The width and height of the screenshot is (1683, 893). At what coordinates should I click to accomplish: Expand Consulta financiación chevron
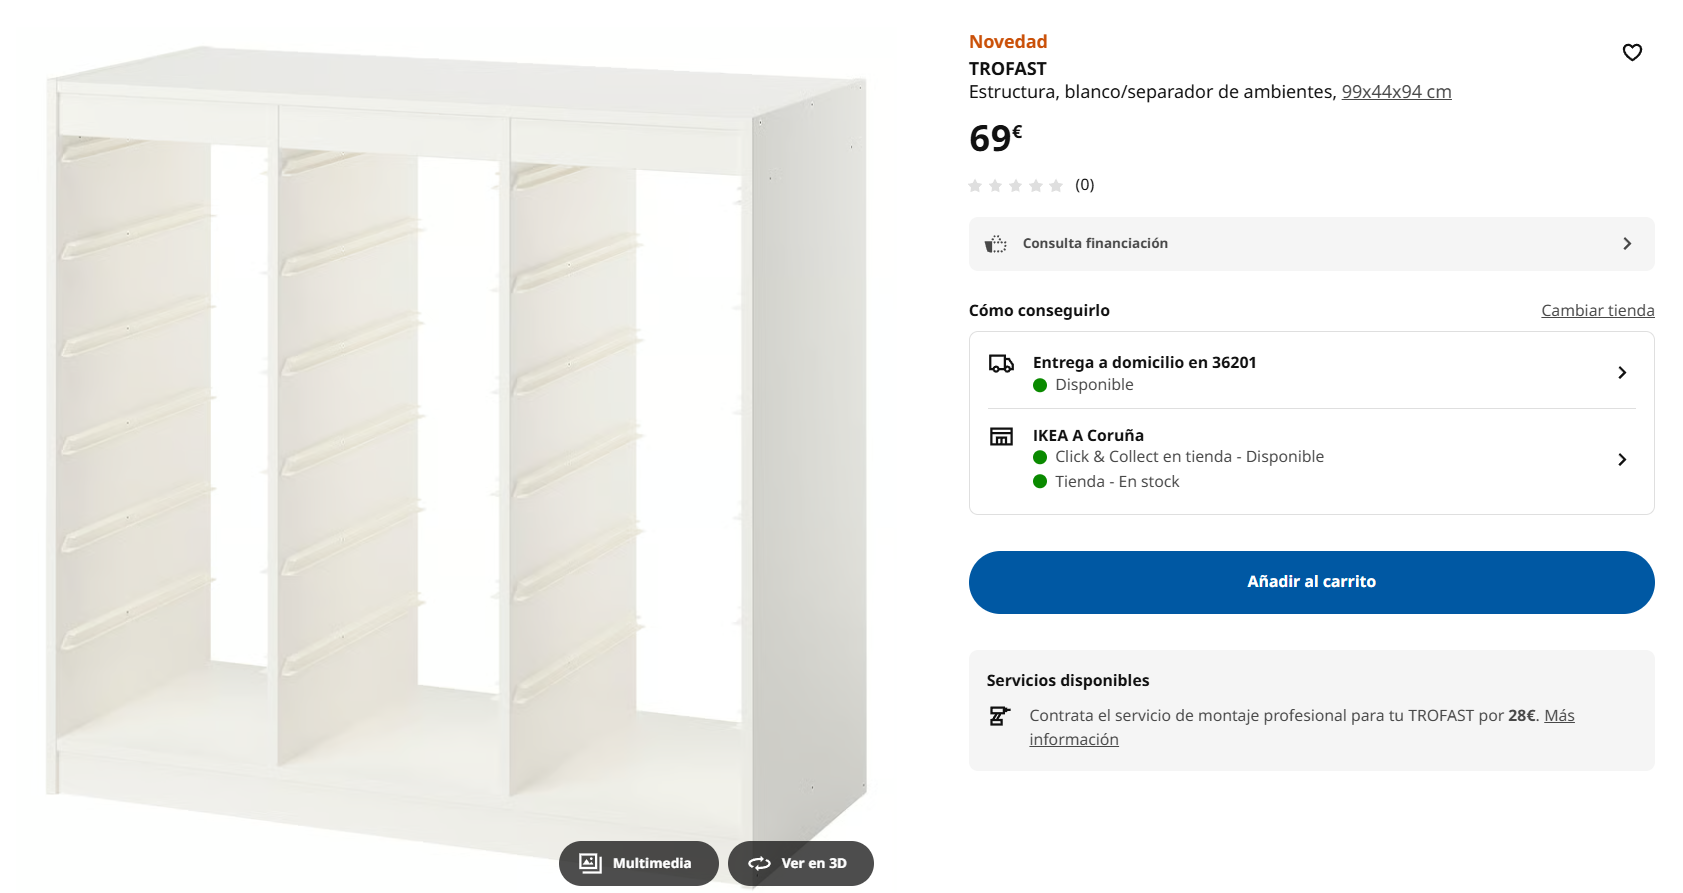1627,244
